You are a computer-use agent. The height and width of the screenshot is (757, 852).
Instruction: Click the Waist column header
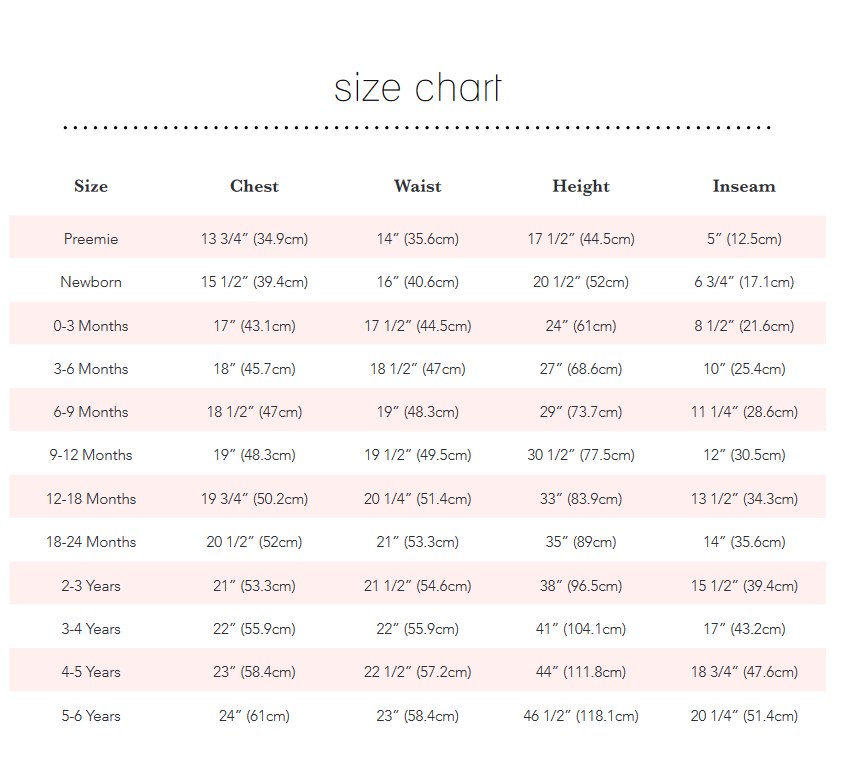coord(417,186)
